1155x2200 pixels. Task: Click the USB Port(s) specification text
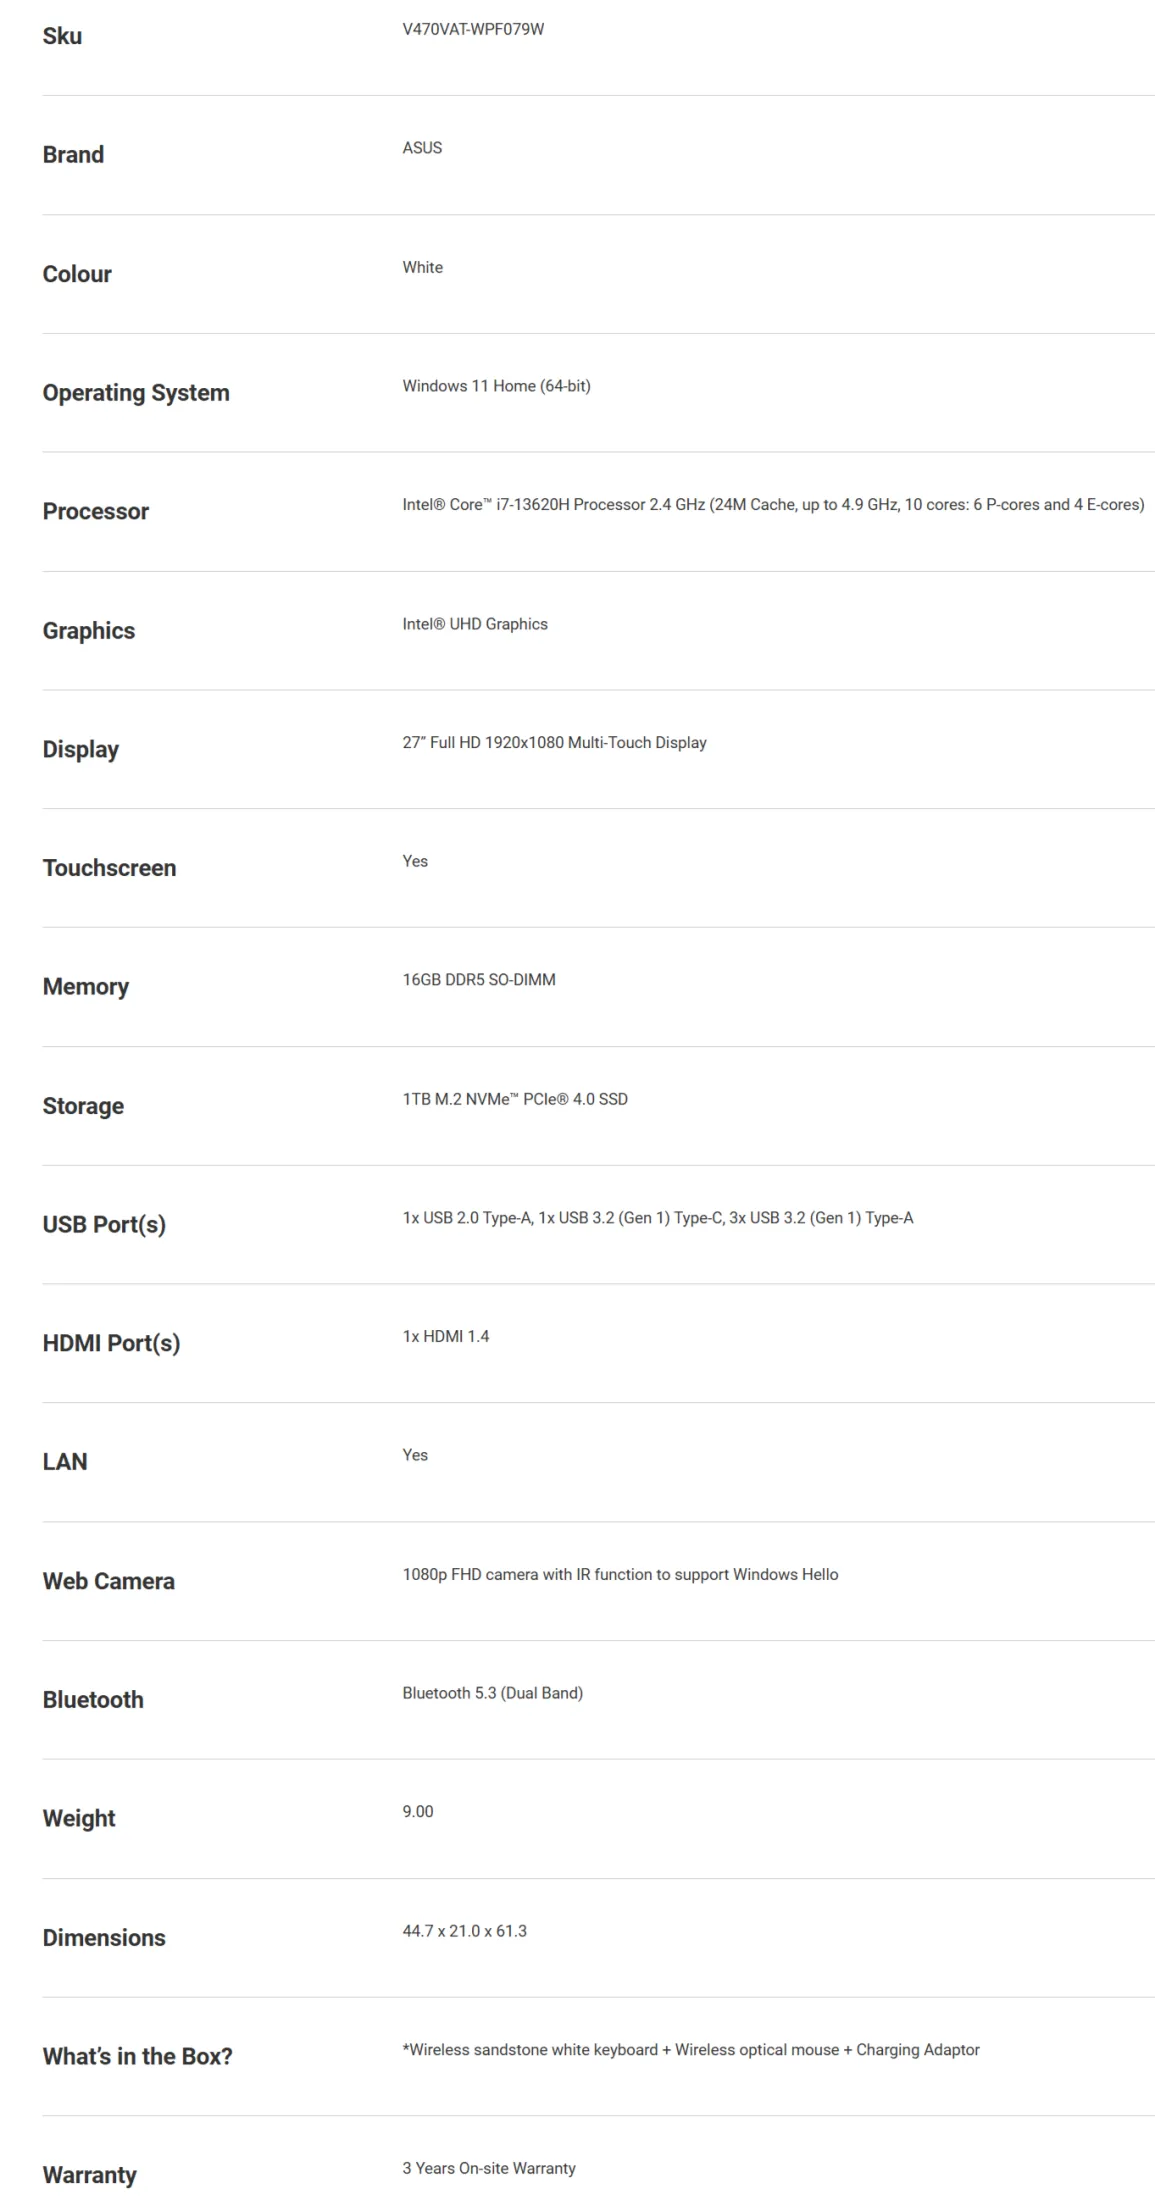pos(658,1218)
